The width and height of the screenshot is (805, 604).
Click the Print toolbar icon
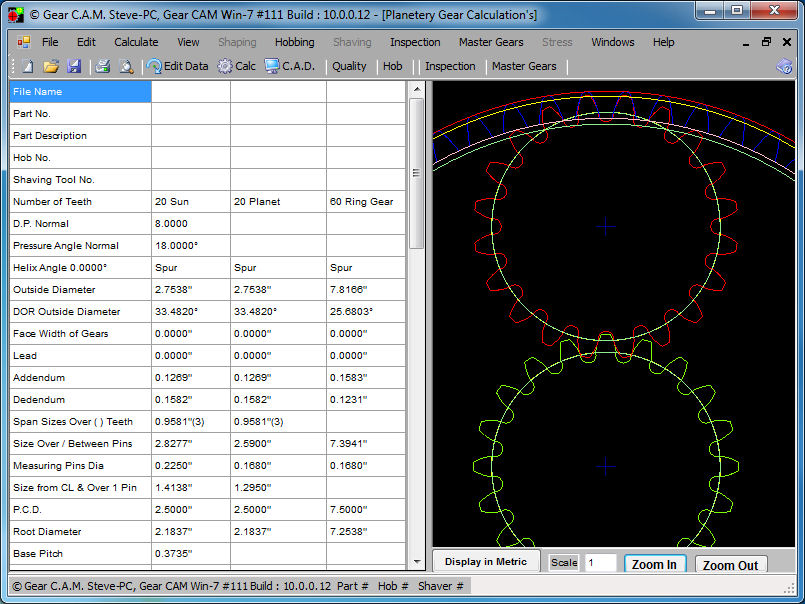(x=103, y=66)
